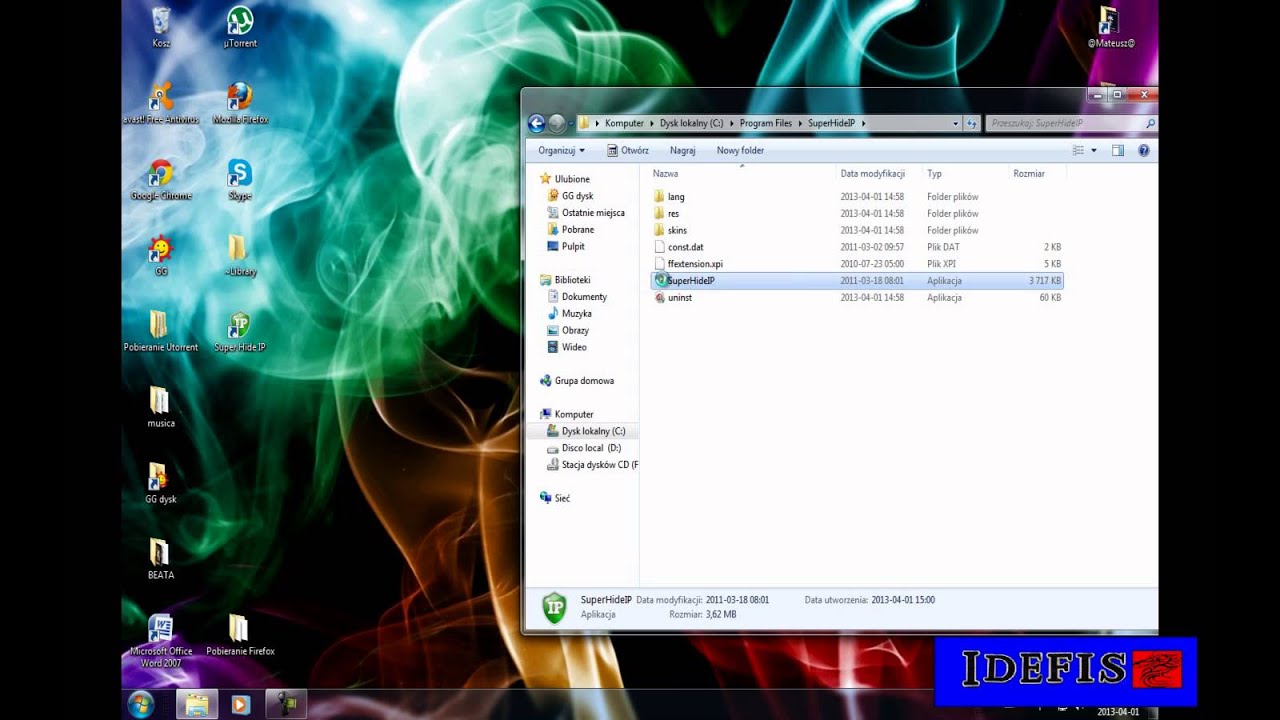The width and height of the screenshot is (1280, 720).
Task: Click the Nazwa column header
Action: click(x=742, y=173)
